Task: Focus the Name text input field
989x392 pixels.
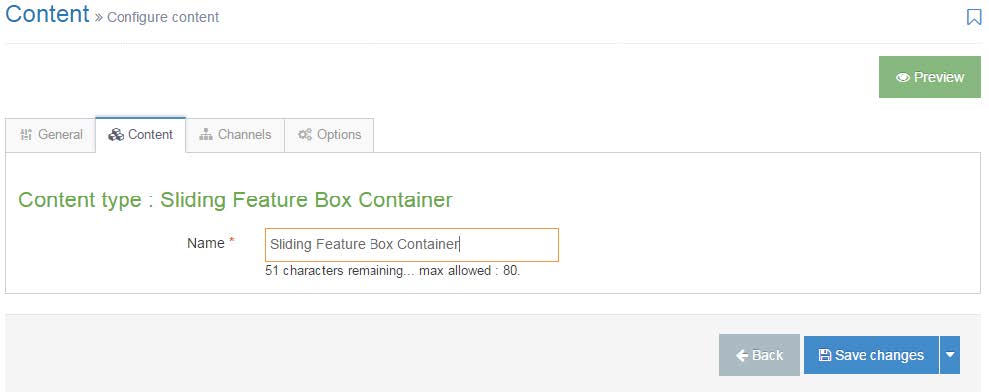Action: click(412, 245)
